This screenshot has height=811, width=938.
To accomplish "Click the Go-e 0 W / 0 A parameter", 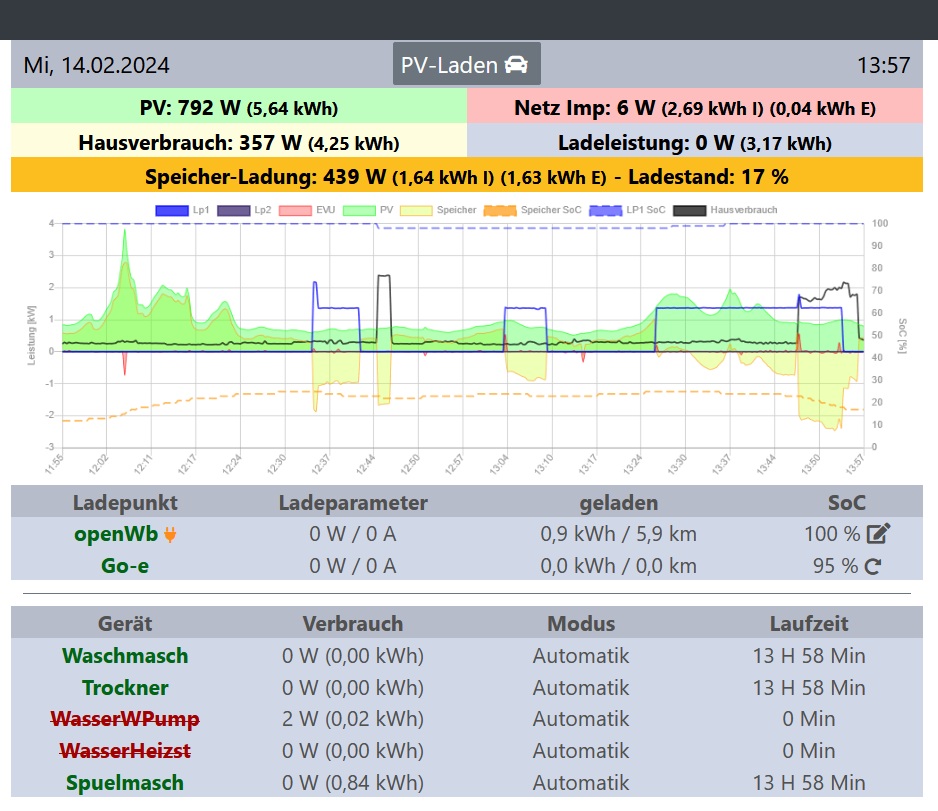I will (x=353, y=566).
